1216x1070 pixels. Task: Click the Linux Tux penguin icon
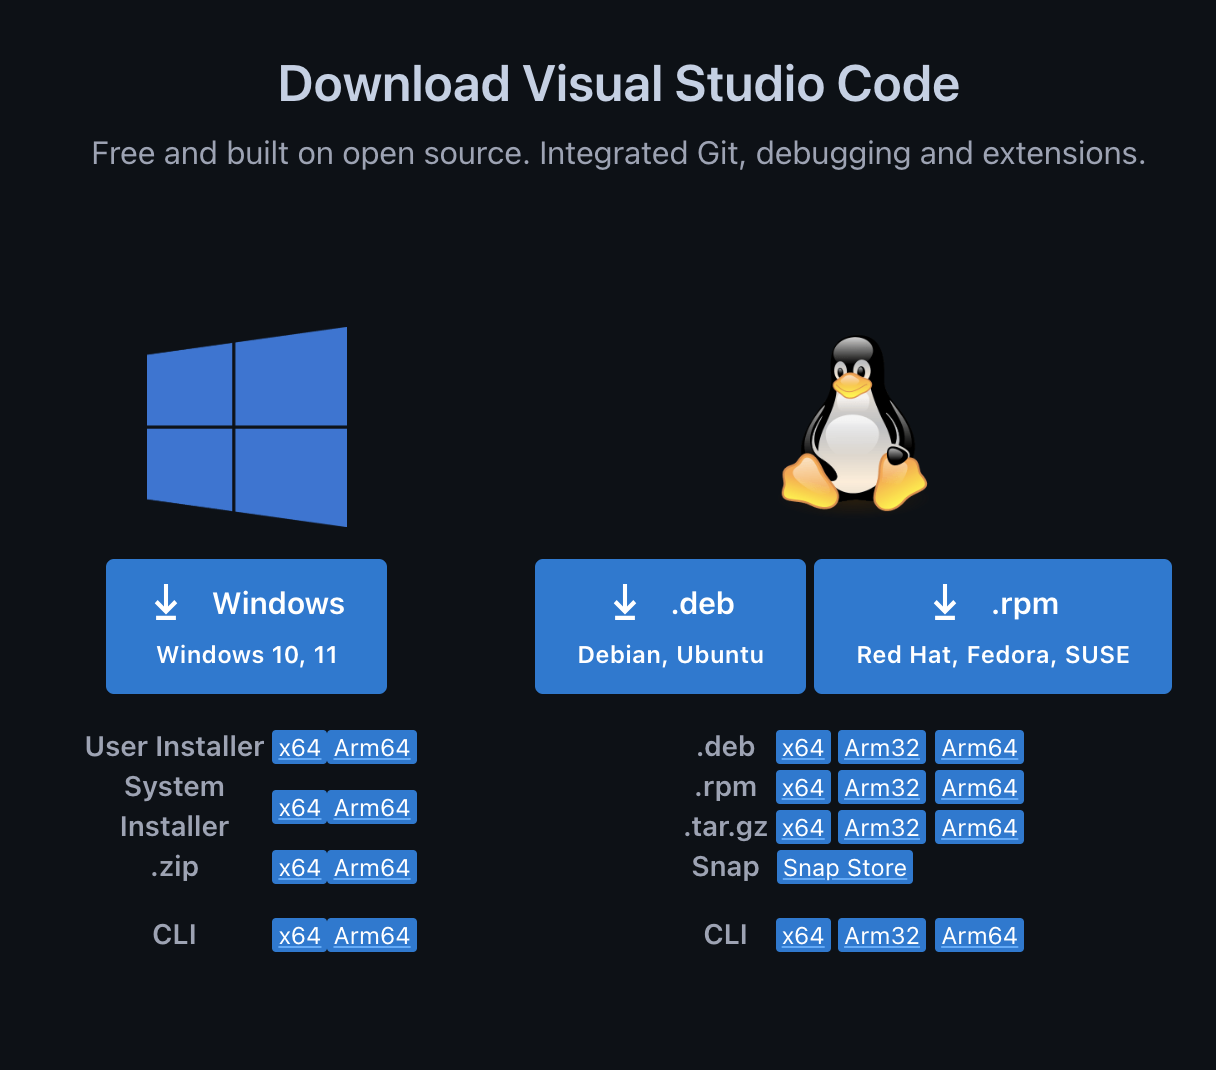(x=853, y=422)
